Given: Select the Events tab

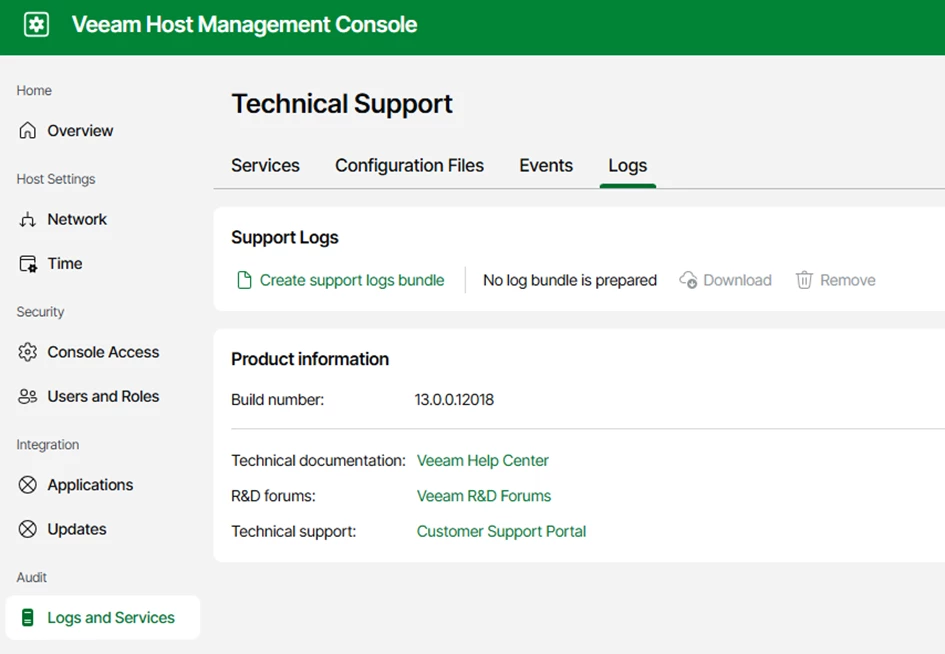Looking at the screenshot, I should tap(546, 166).
